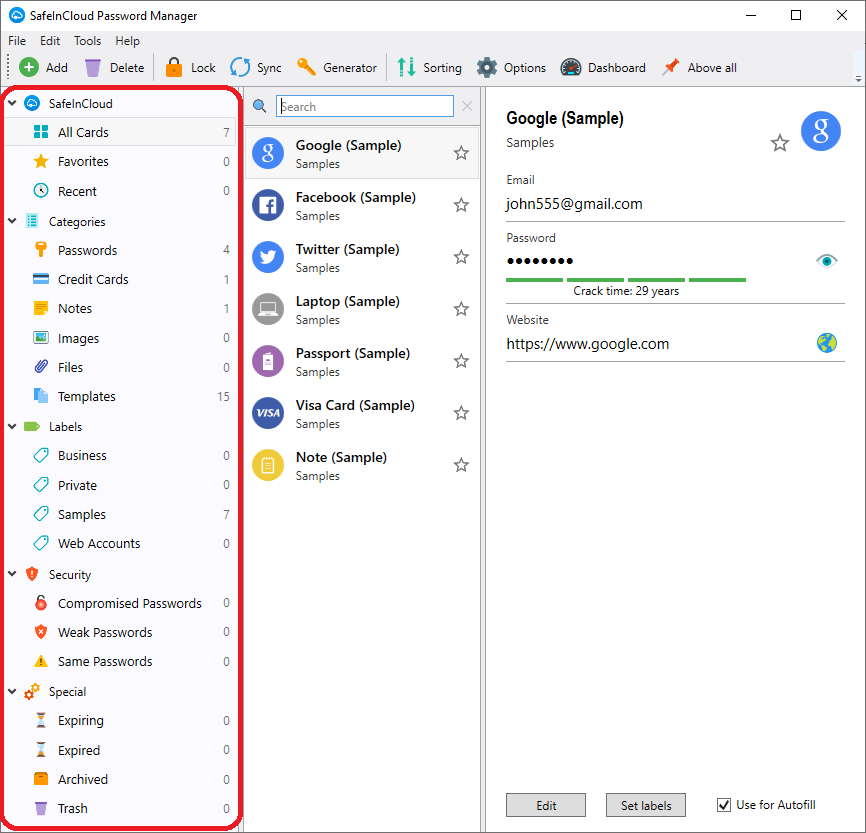Viewport: 866px width, 833px height.
Task: Open Options gear in the toolbar
Action: point(487,67)
